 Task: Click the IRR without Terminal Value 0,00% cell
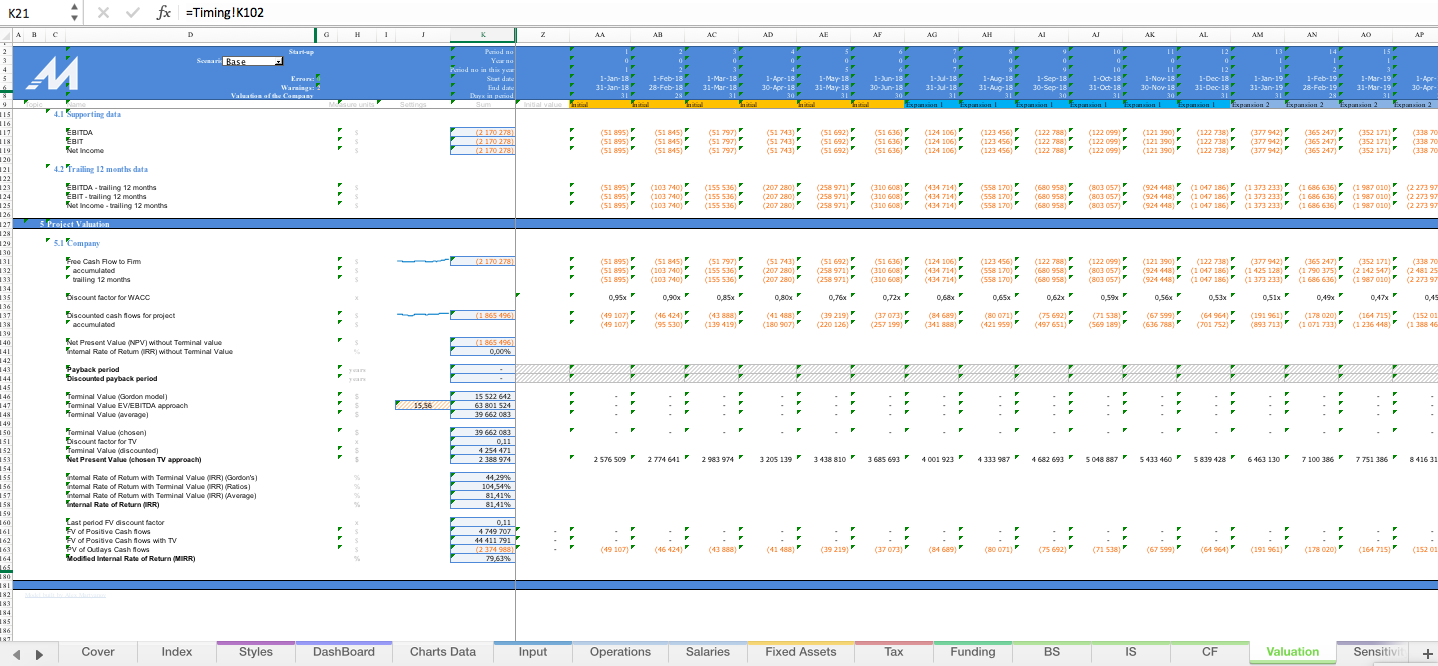(483, 351)
